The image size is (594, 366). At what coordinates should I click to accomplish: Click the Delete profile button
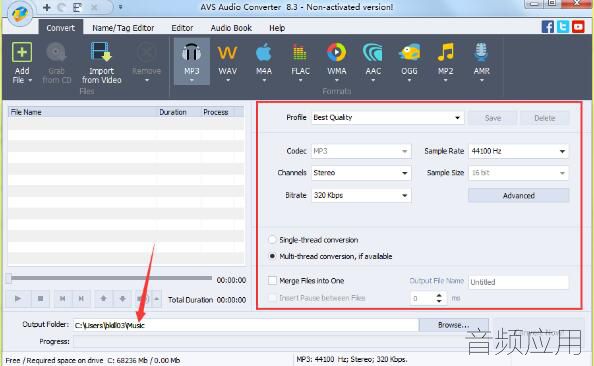(x=544, y=118)
